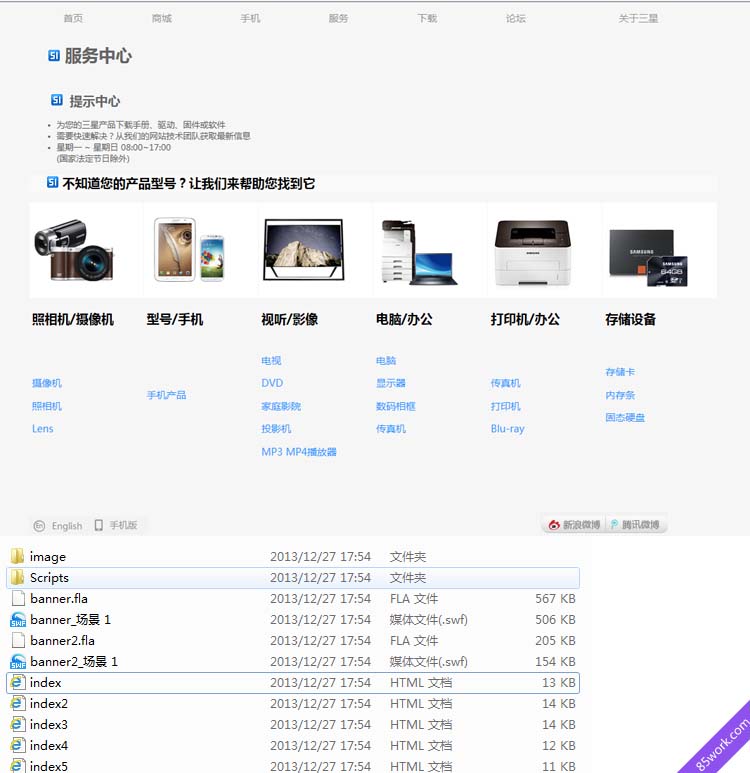This screenshot has width=750, height=773.
Task: Share via 腾讯微博 button
Action: coord(636,525)
